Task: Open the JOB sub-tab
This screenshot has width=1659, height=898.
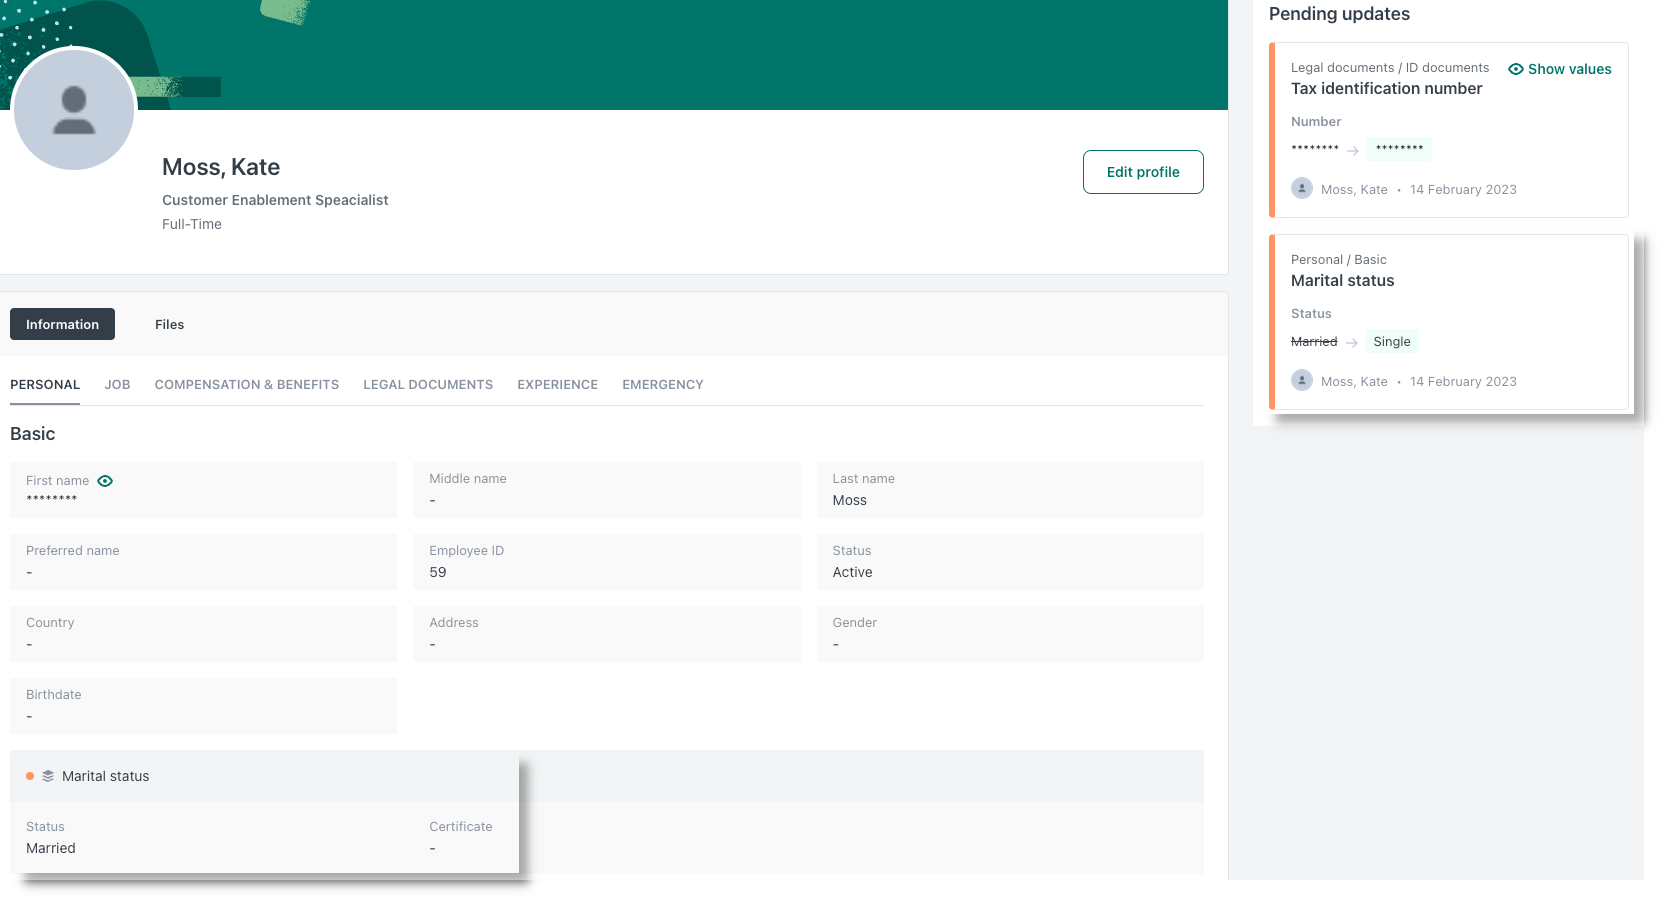Action: [117, 385]
